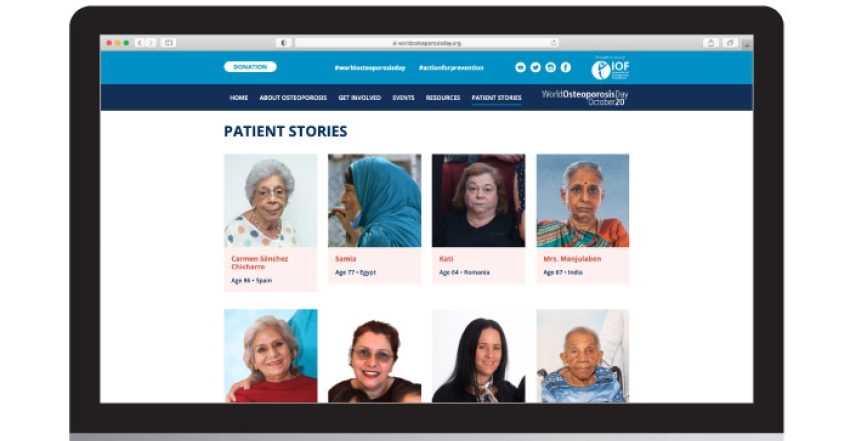
Task: Open the RESOURCES menu item
Action: [443, 98]
